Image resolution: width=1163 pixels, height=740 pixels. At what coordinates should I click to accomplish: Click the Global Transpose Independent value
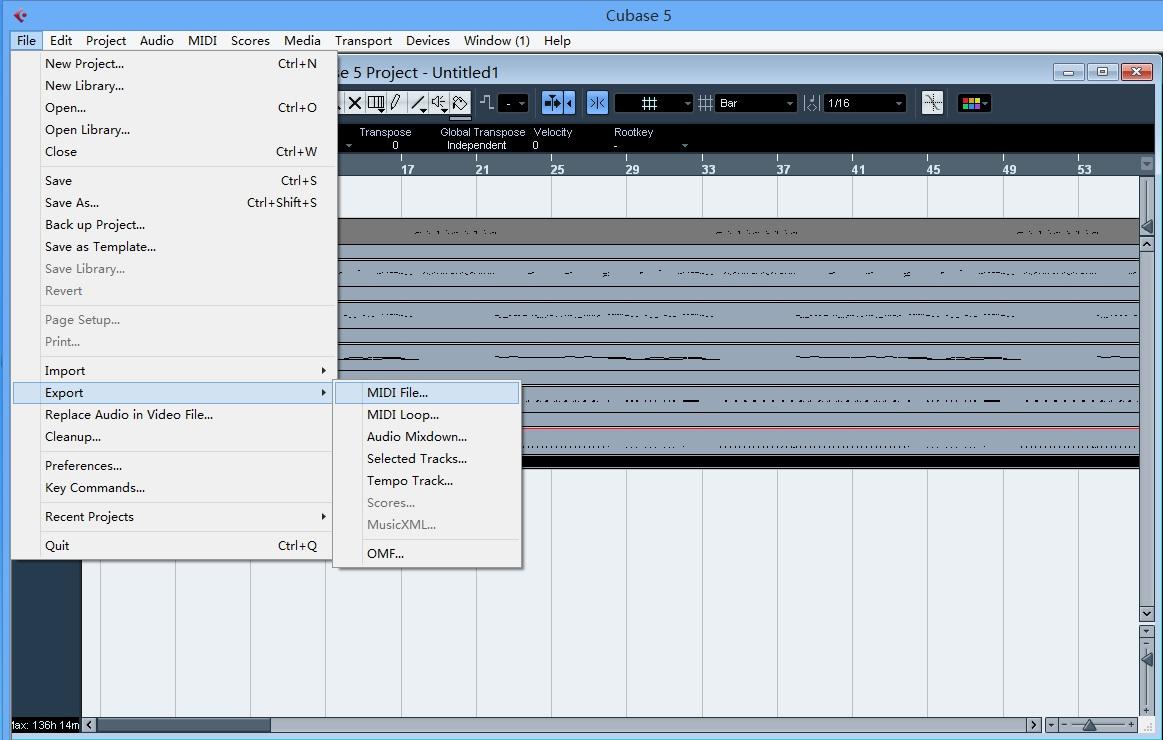point(476,145)
